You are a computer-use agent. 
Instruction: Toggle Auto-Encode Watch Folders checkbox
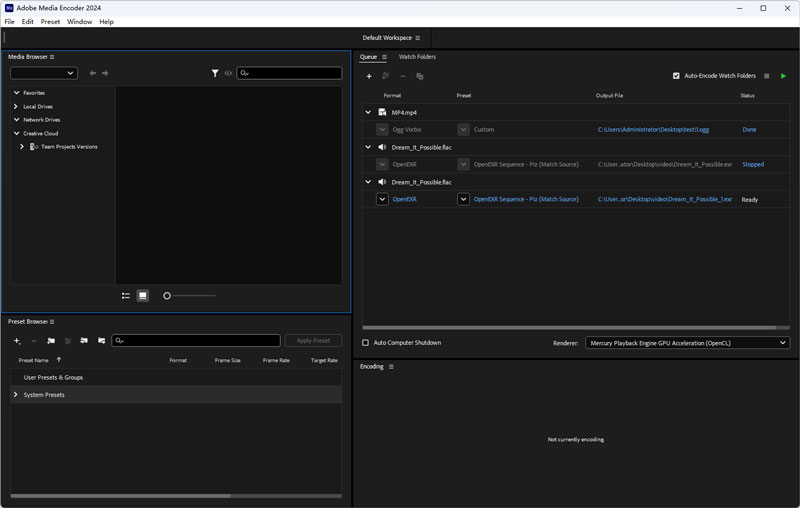pyautogui.click(x=676, y=76)
